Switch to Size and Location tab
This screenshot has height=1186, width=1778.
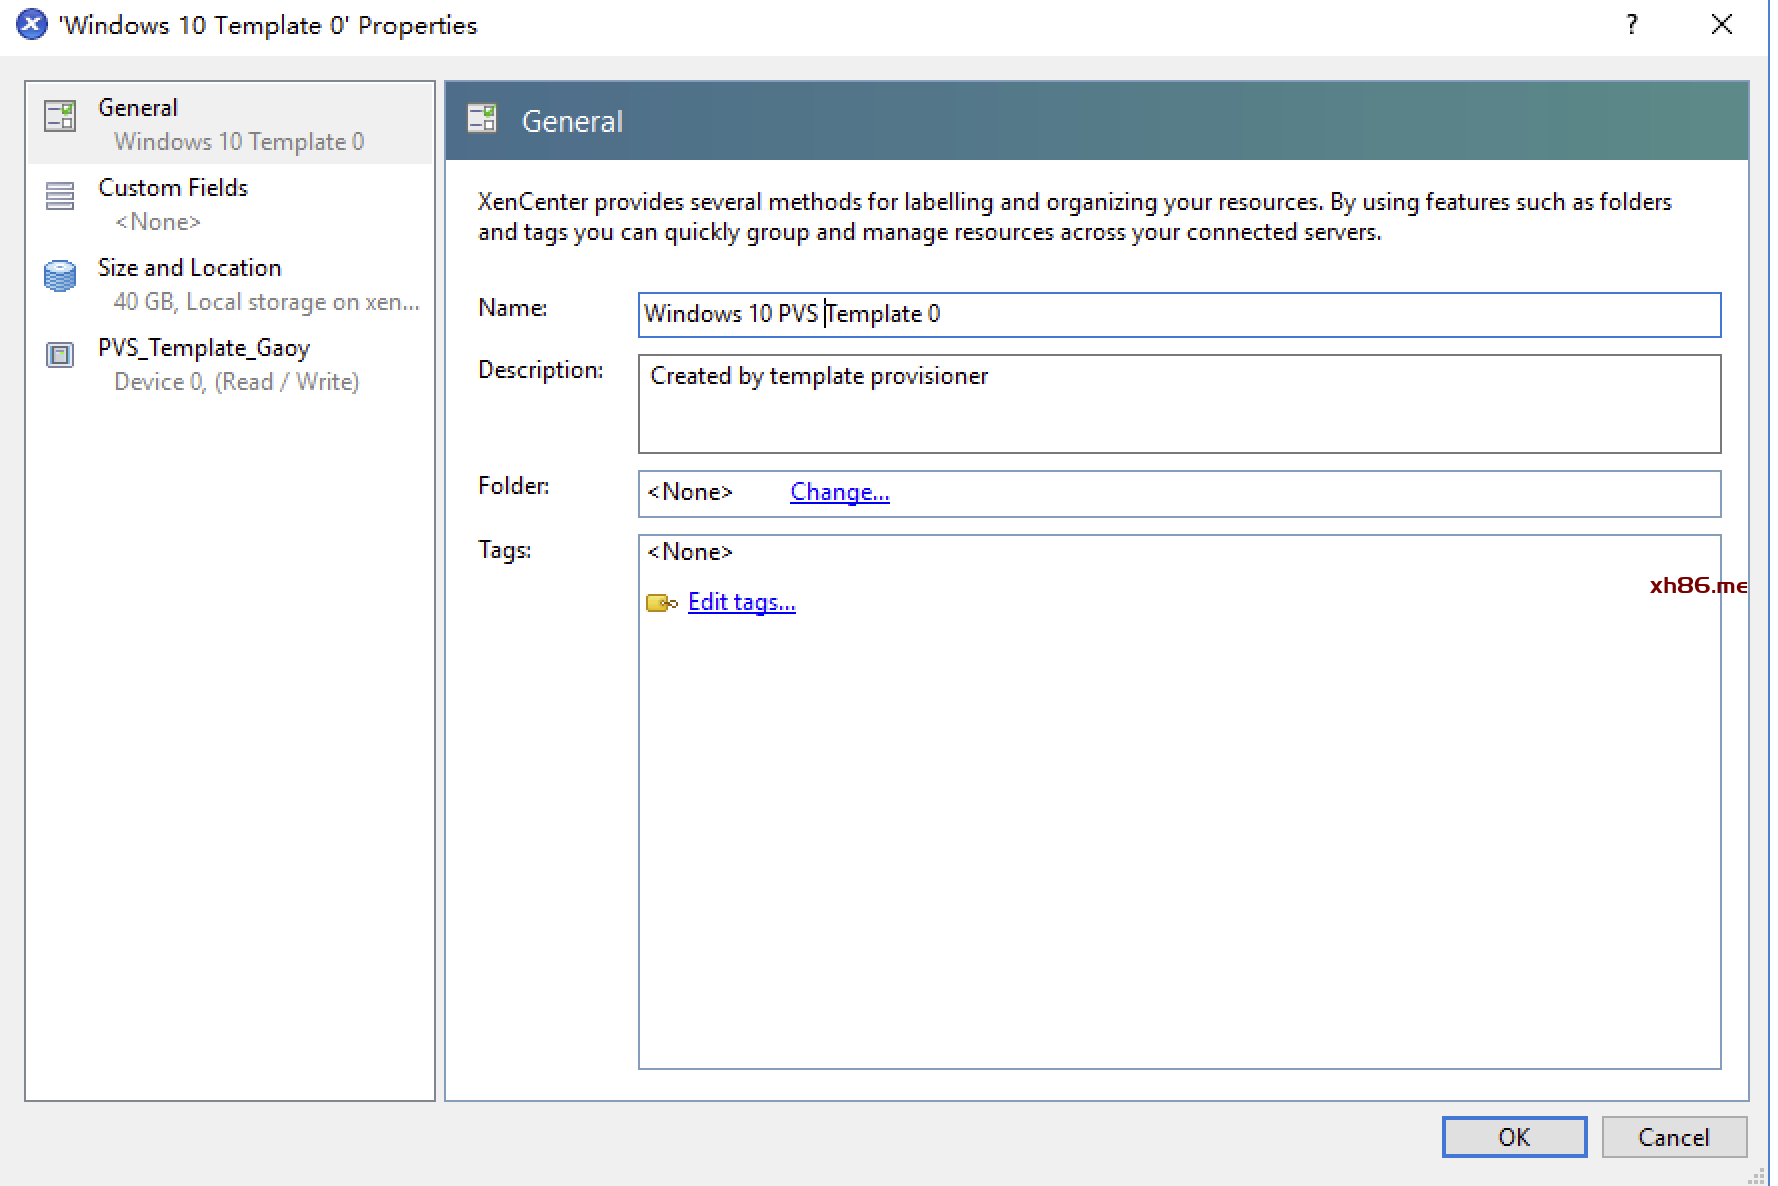(x=230, y=284)
